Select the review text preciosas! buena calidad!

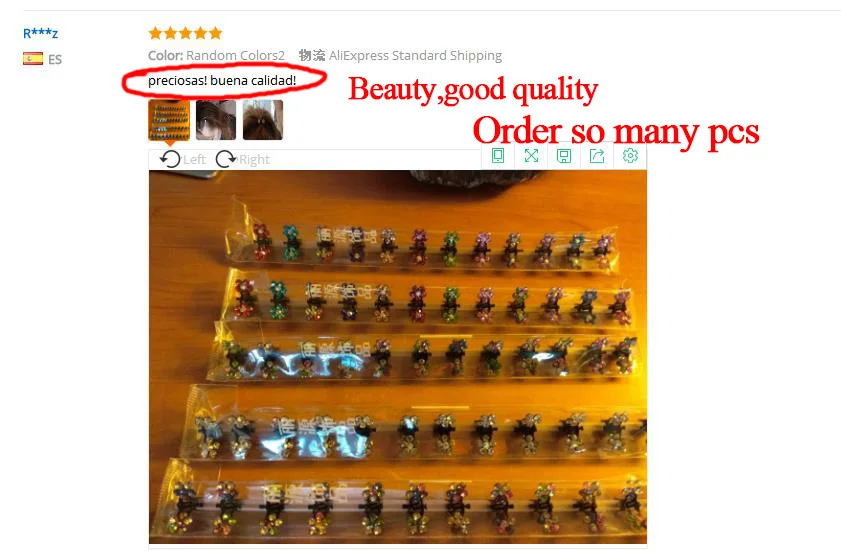(222, 80)
